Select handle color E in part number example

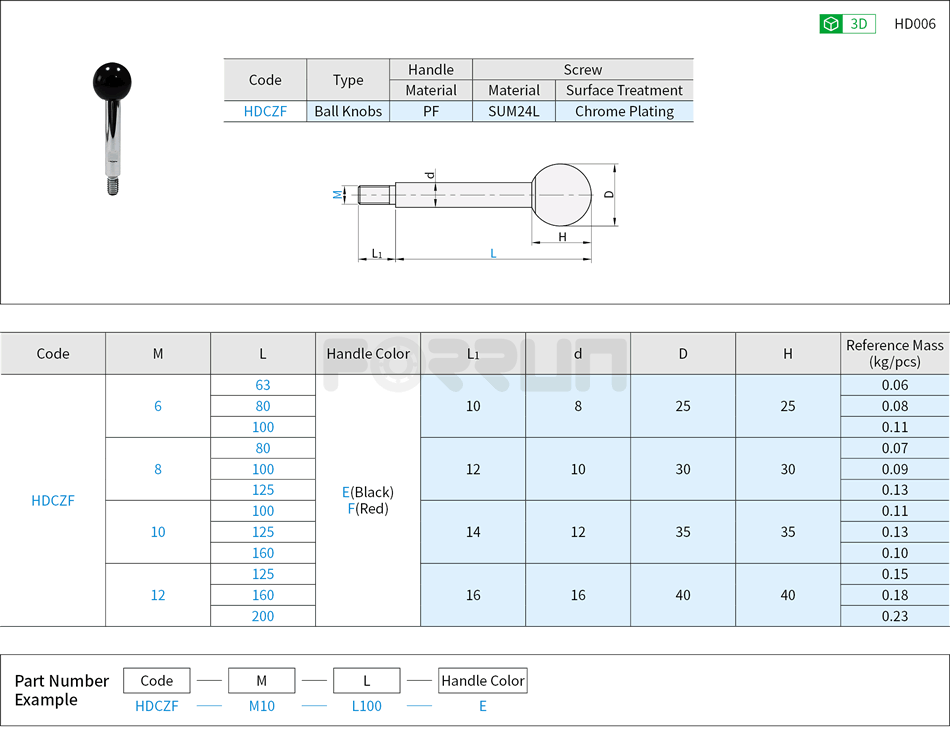point(482,706)
